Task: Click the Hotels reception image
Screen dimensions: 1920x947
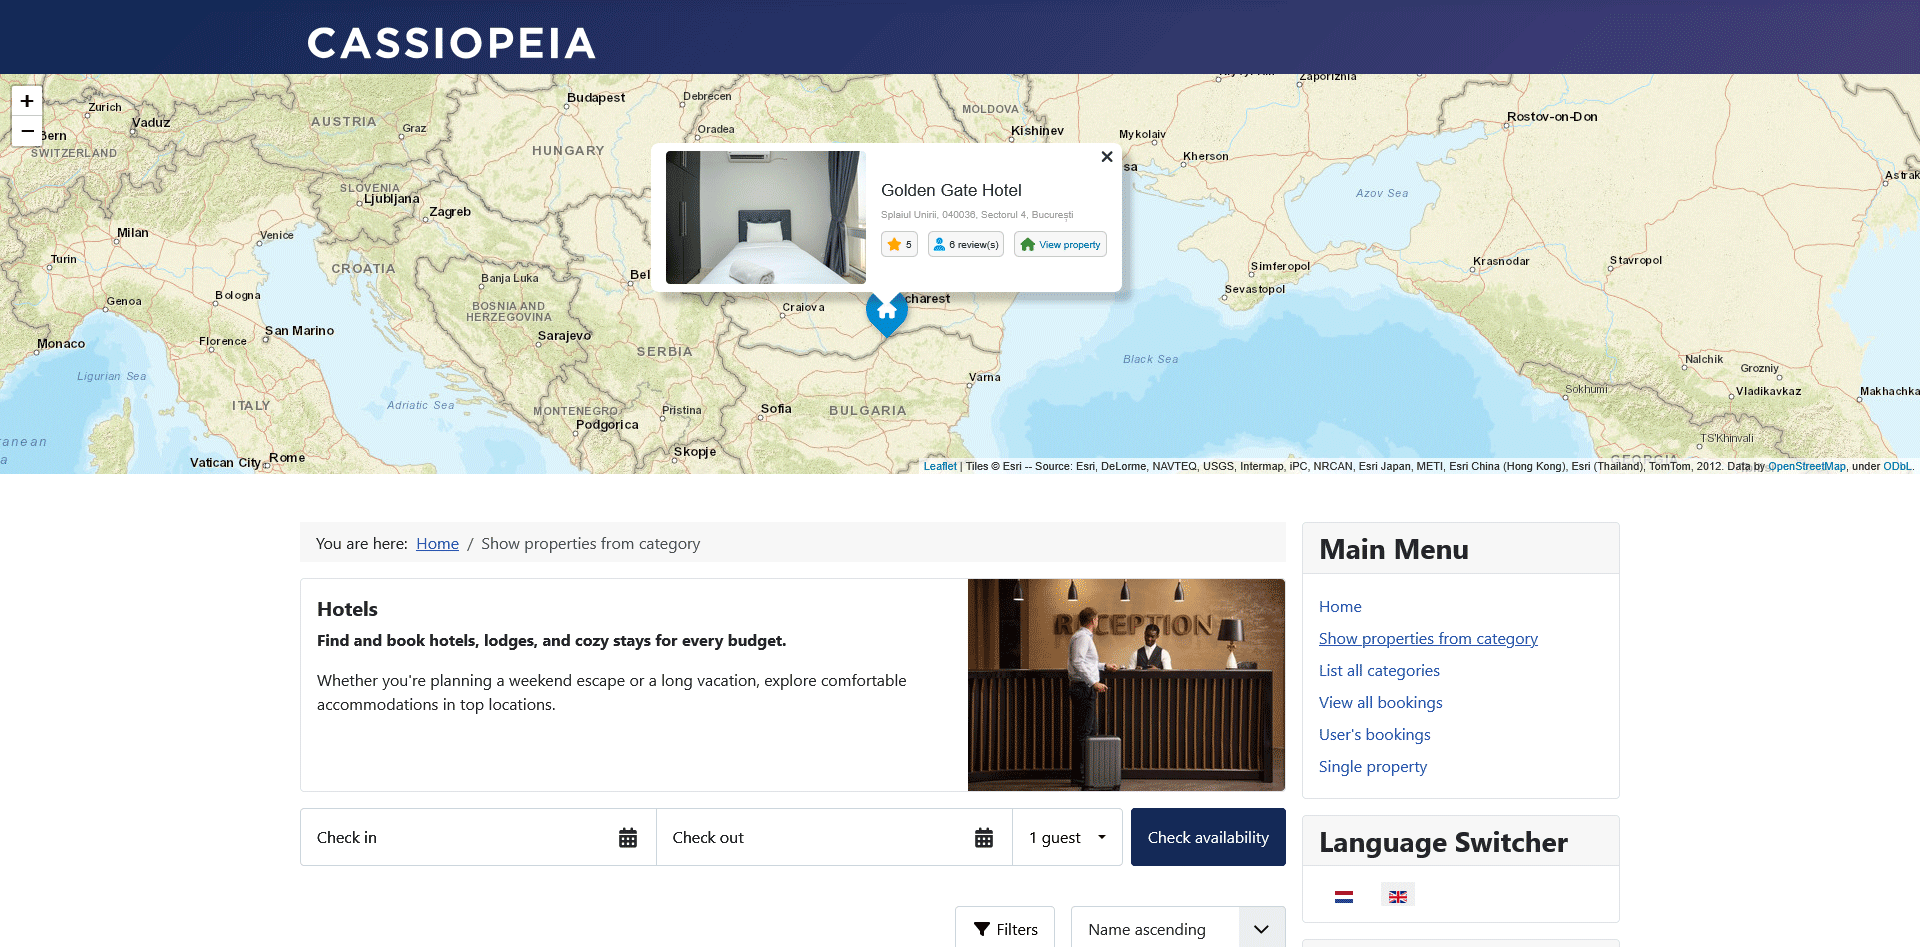Action: tap(1126, 685)
